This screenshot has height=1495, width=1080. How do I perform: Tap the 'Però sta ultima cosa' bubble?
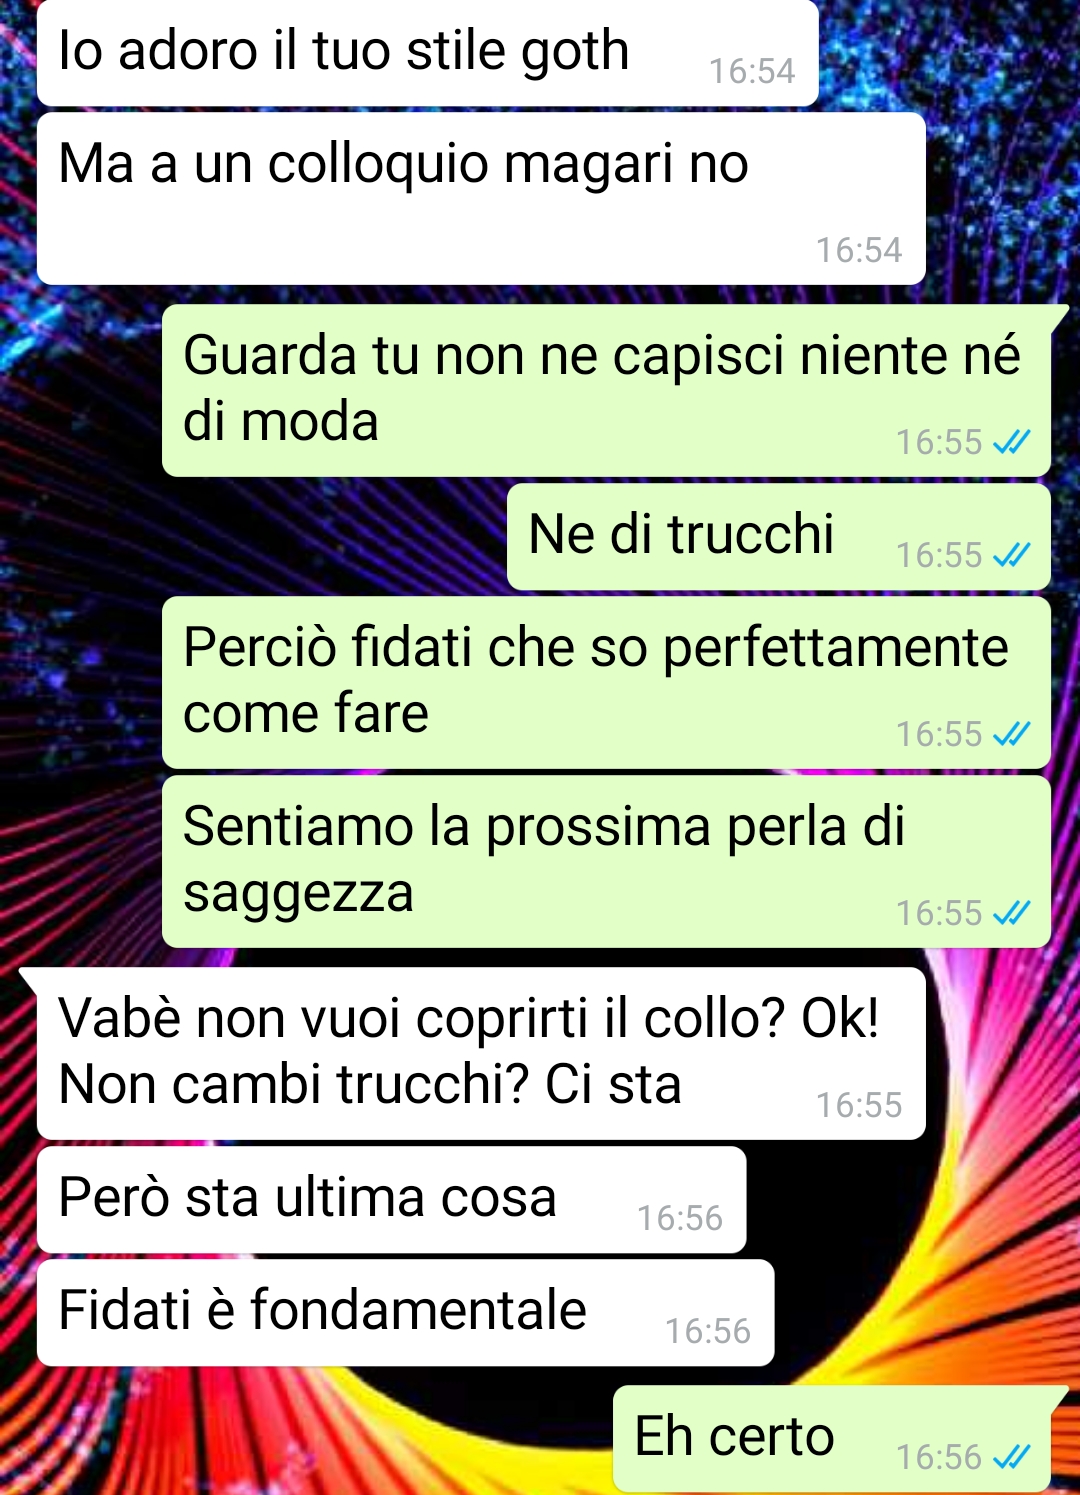tap(392, 1200)
